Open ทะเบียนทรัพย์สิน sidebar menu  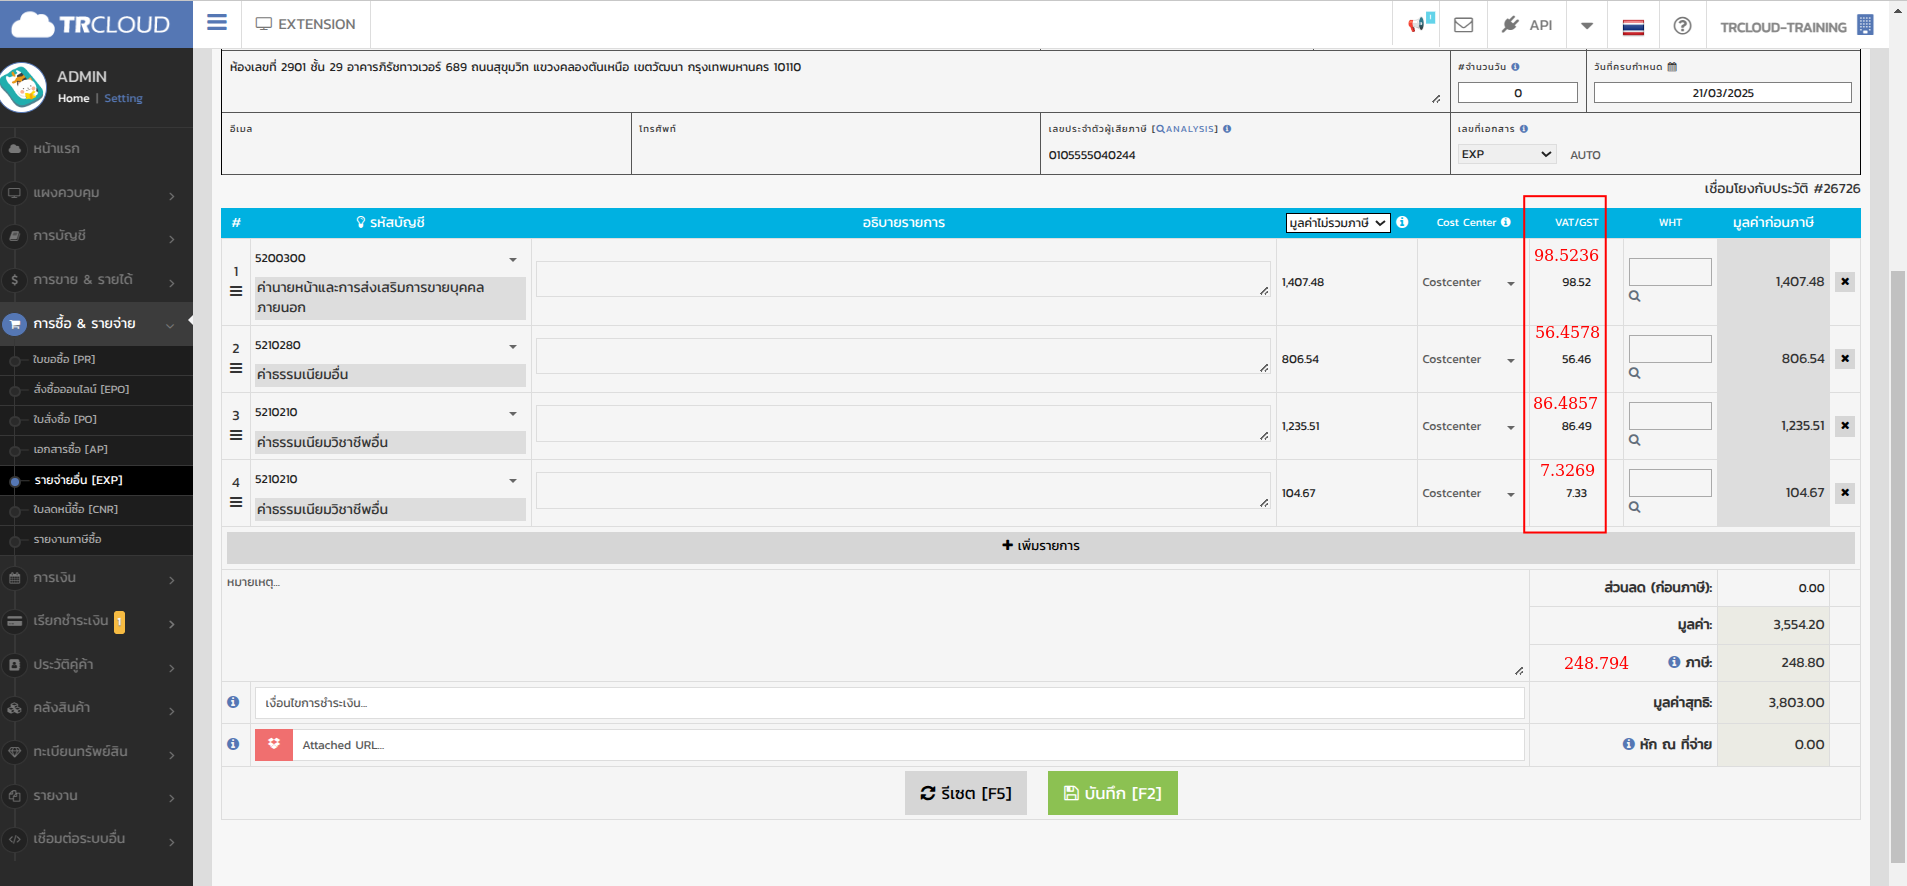coord(96,752)
